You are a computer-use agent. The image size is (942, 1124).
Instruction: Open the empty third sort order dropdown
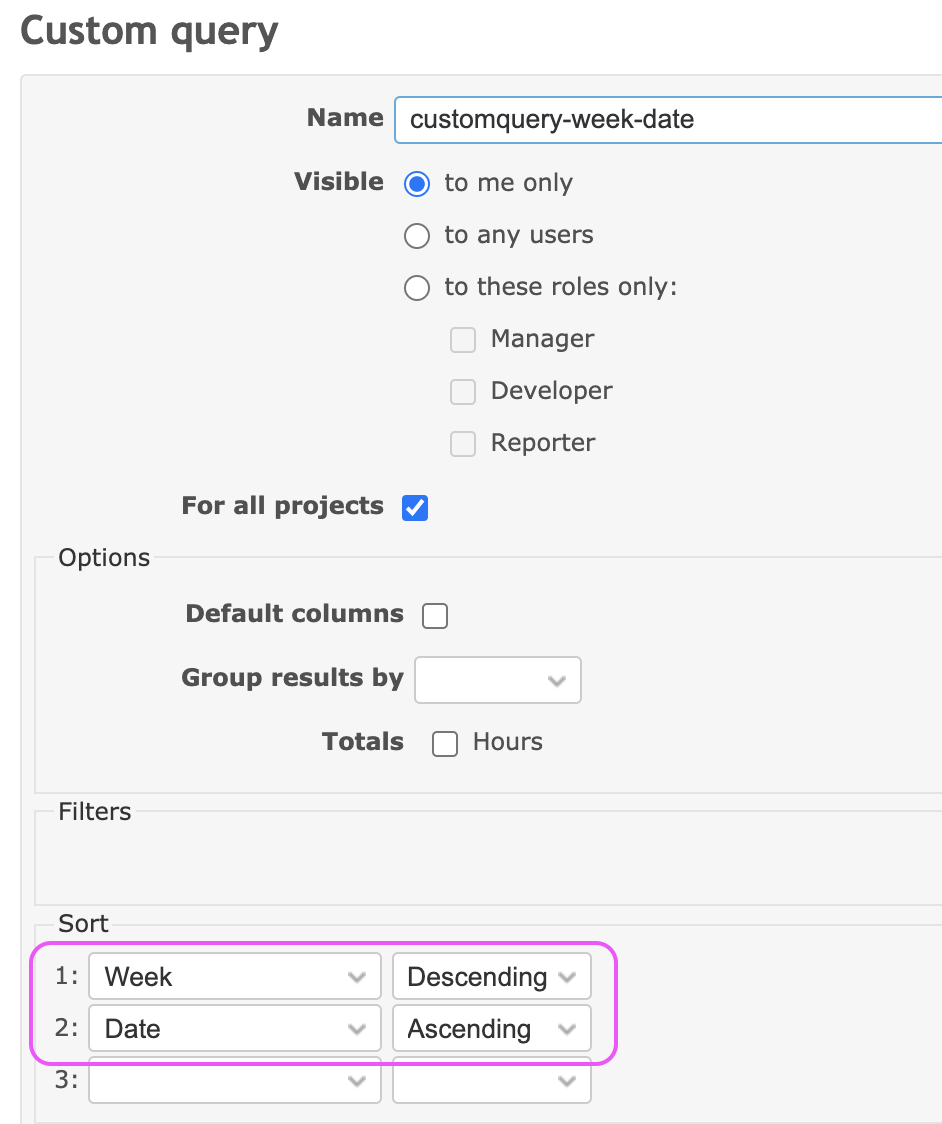(492, 1080)
